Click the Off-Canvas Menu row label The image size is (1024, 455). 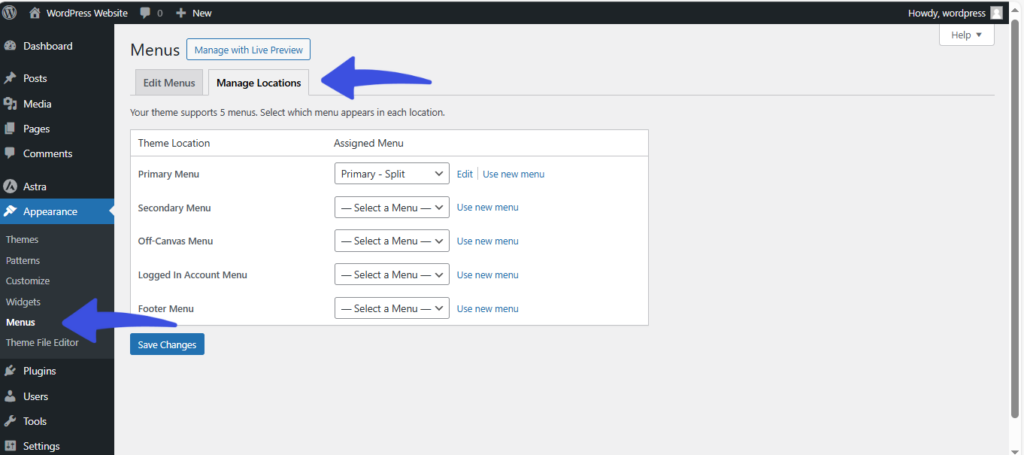coord(176,241)
